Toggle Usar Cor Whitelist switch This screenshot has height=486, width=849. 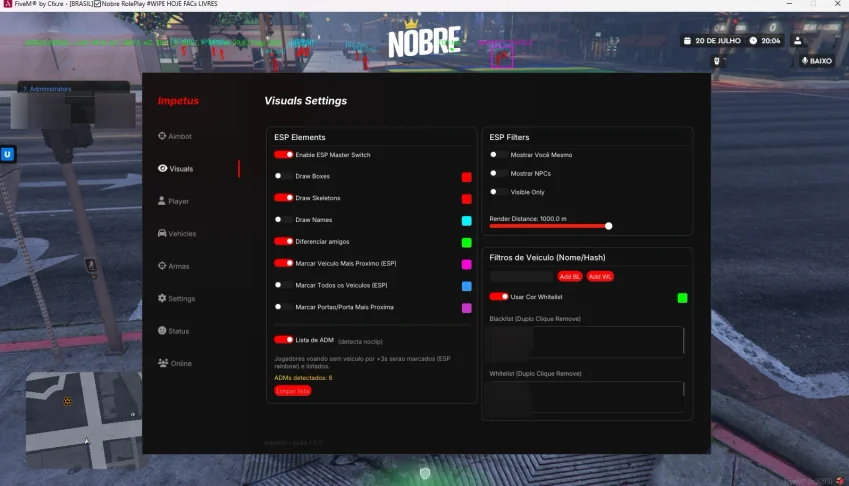(499, 297)
